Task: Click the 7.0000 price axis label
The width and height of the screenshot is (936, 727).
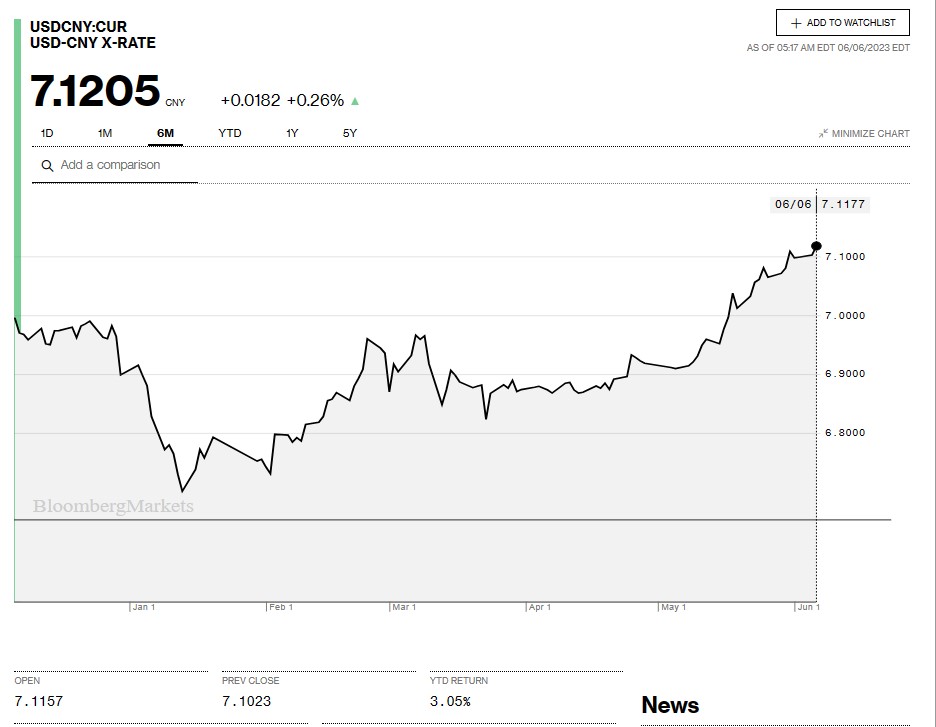Action: pos(845,316)
